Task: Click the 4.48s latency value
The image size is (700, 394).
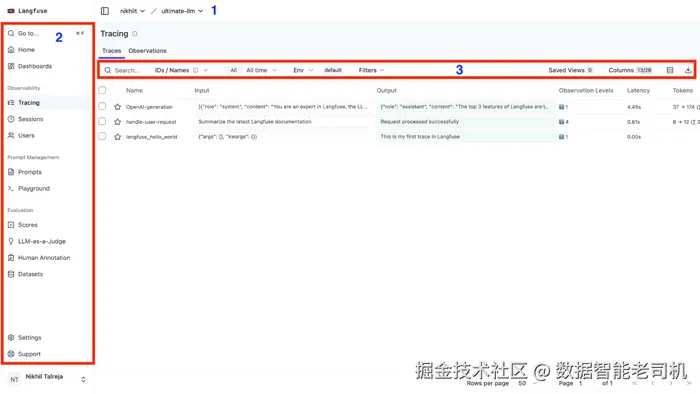Action: pyautogui.click(x=633, y=107)
